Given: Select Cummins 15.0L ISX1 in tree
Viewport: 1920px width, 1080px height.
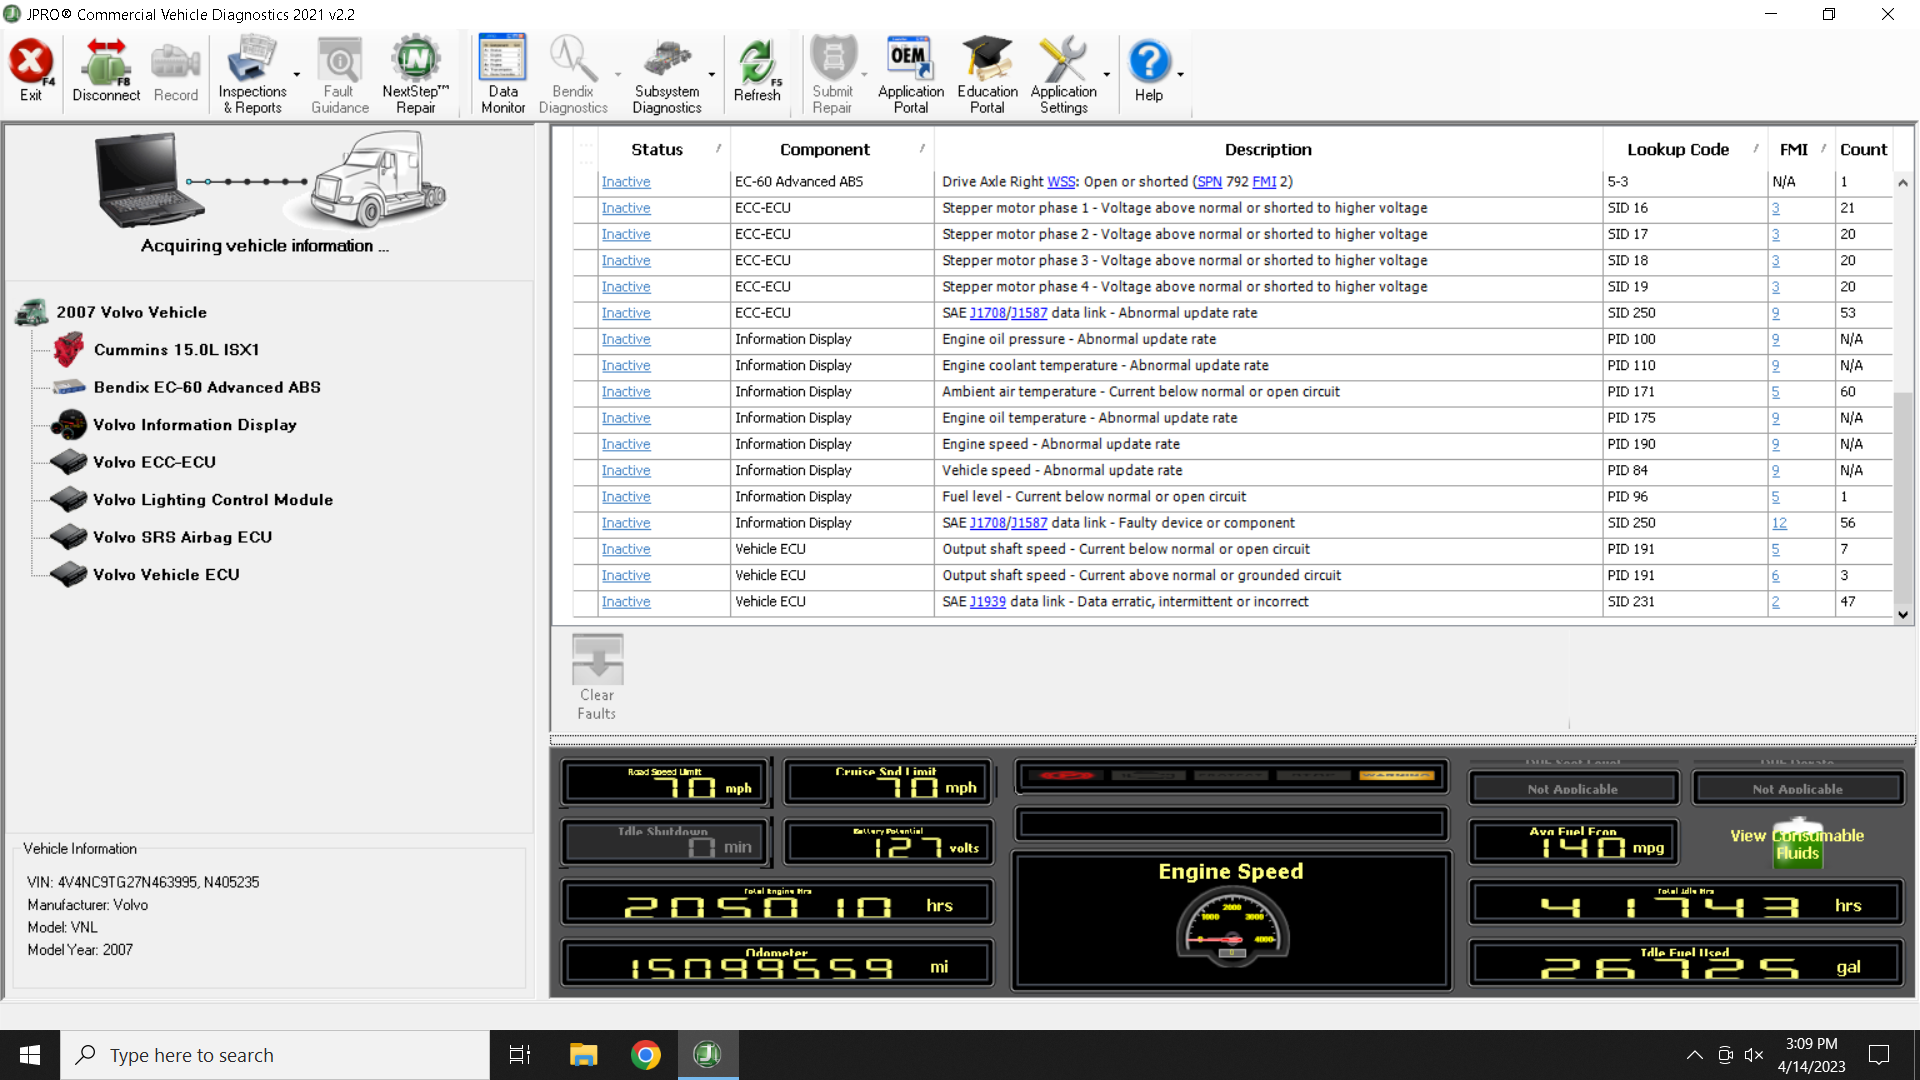Looking at the screenshot, I should pos(176,350).
